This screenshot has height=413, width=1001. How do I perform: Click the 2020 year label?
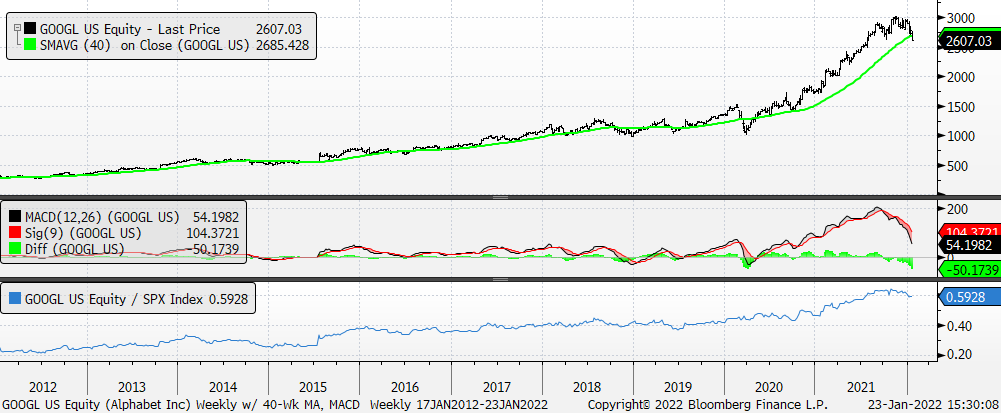point(769,387)
